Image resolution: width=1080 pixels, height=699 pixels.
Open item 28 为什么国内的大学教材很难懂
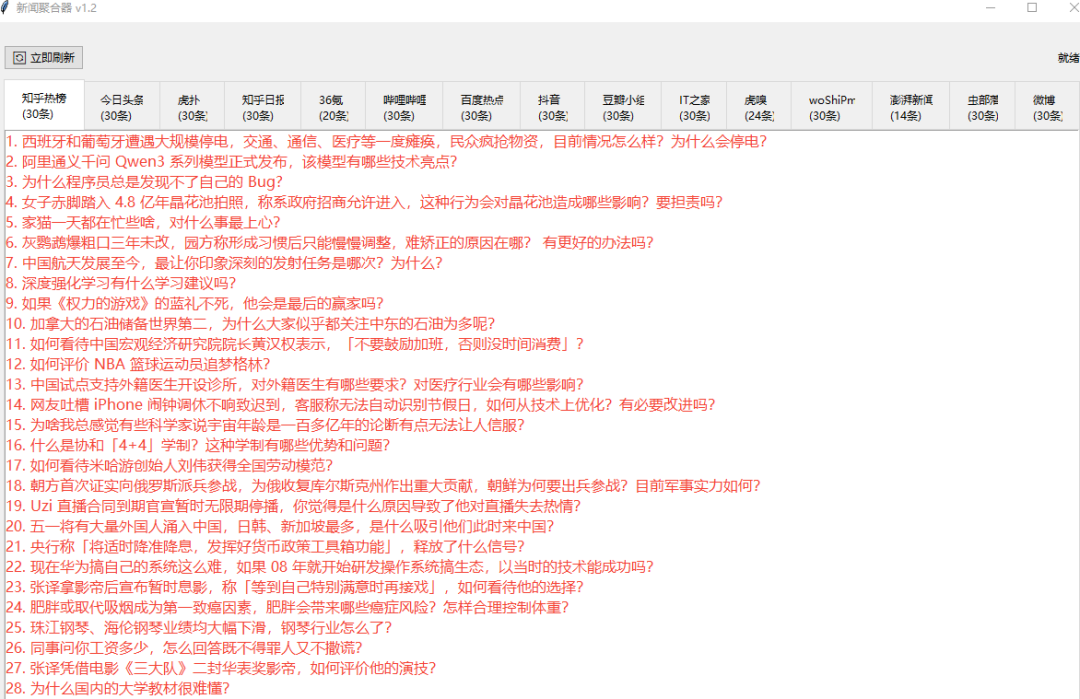(118, 689)
